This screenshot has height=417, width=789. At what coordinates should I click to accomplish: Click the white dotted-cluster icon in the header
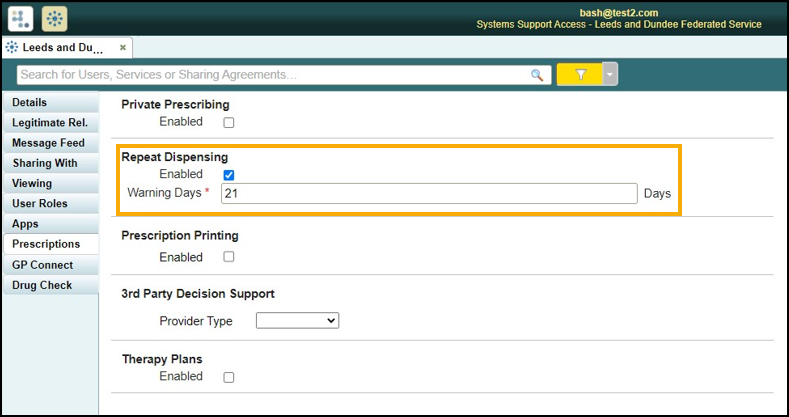tap(21, 18)
